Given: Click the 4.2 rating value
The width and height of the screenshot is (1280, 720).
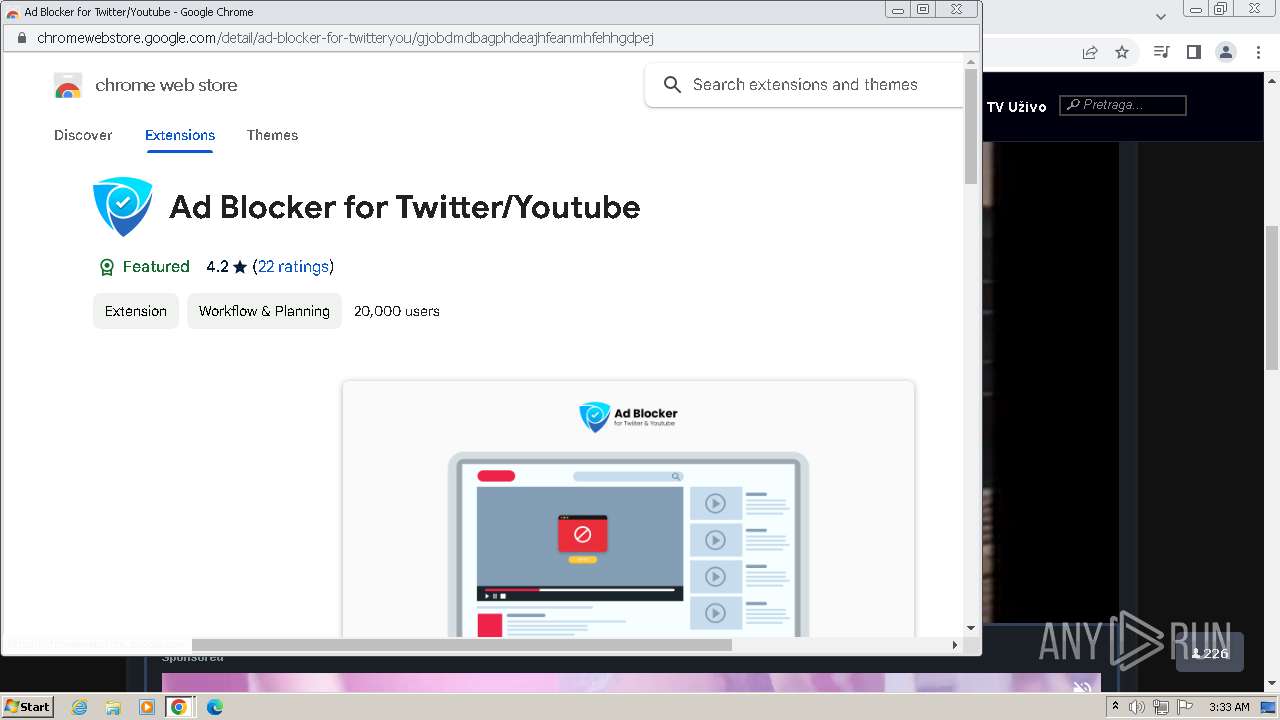Looking at the screenshot, I should coord(217,267).
